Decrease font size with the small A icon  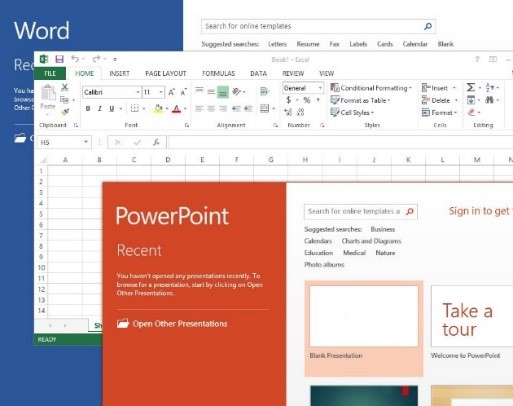point(183,92)
